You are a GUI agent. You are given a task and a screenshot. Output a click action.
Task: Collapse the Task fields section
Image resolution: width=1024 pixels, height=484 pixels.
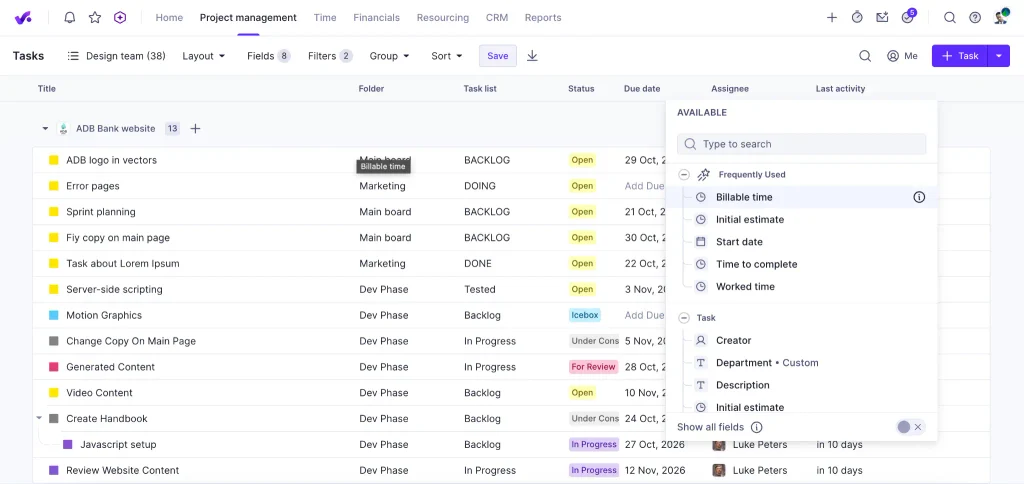click(684, 318)
